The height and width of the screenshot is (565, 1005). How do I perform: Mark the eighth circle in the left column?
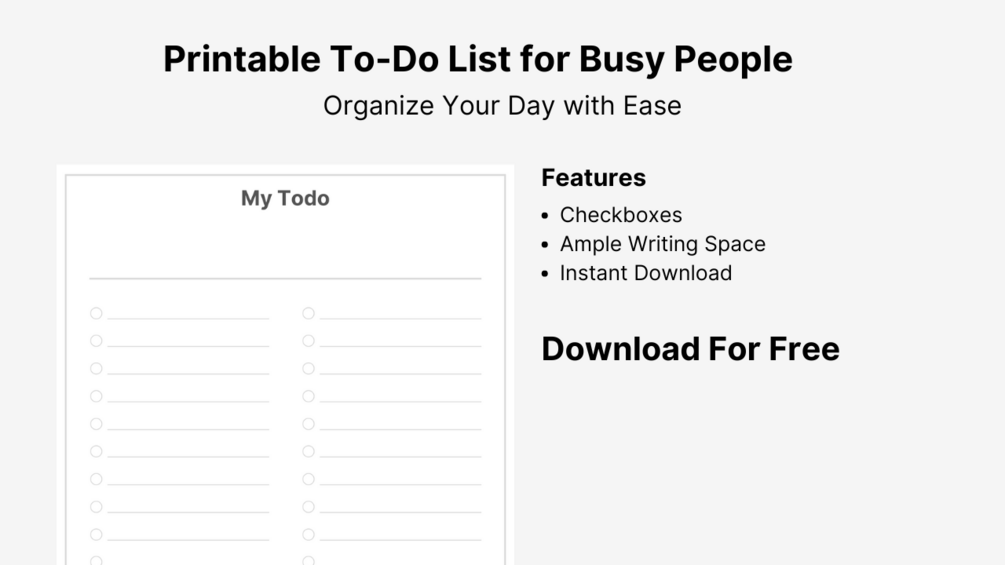pos(96,507)
